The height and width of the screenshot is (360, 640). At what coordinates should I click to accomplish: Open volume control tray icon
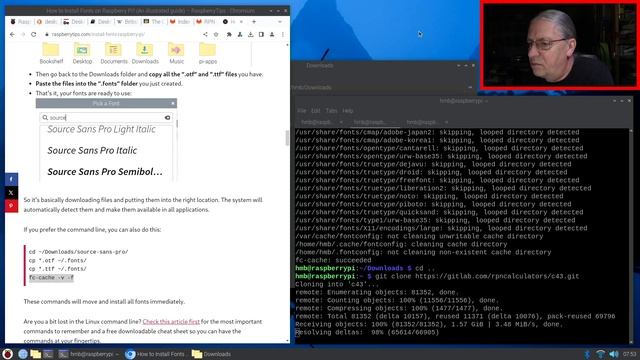point(613,354)
